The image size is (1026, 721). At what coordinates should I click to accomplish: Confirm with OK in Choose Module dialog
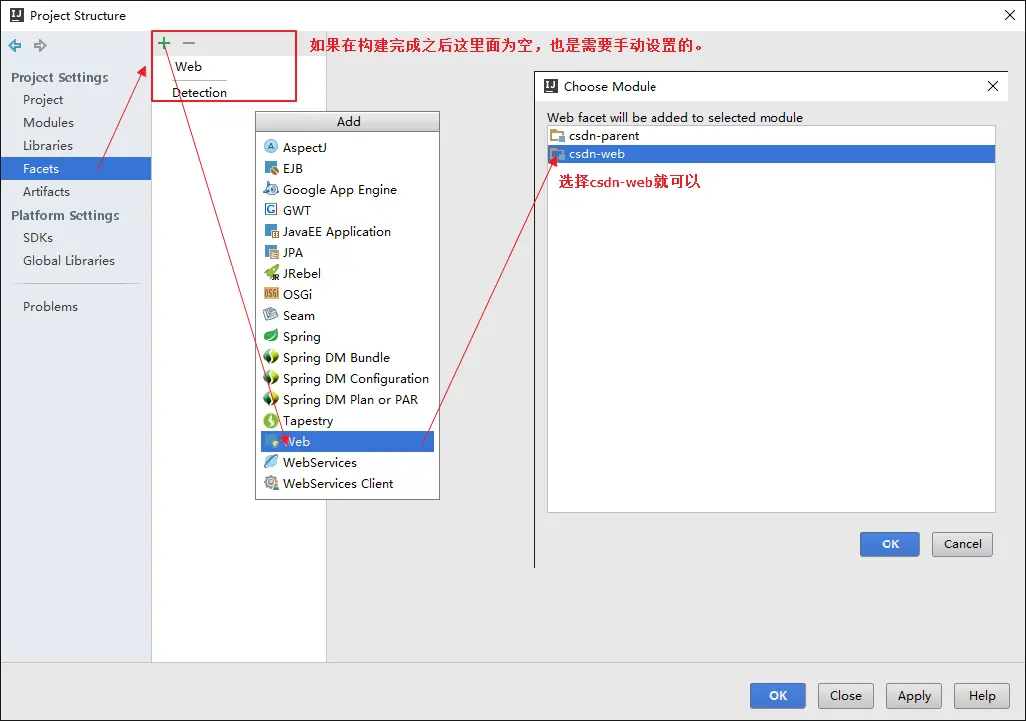(888, 544)
